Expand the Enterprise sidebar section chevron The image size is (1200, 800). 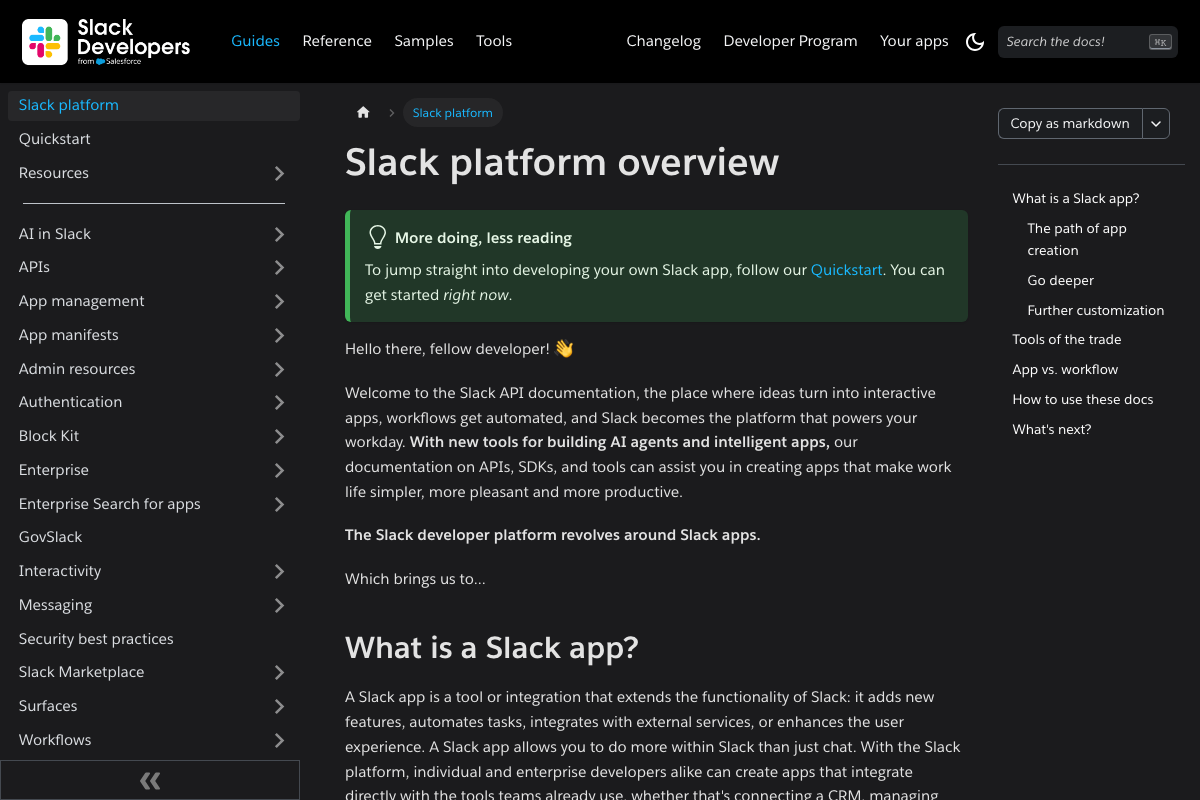(x=279, y=470)
